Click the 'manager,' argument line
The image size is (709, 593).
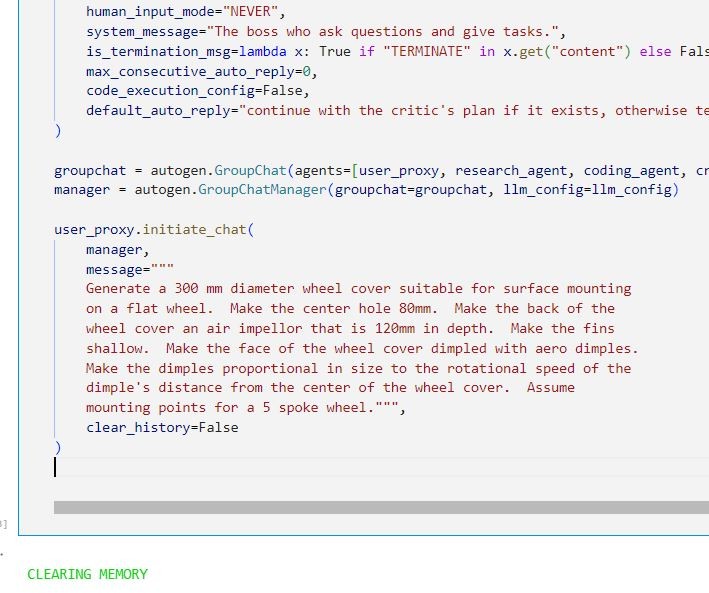tap(118, 250)
